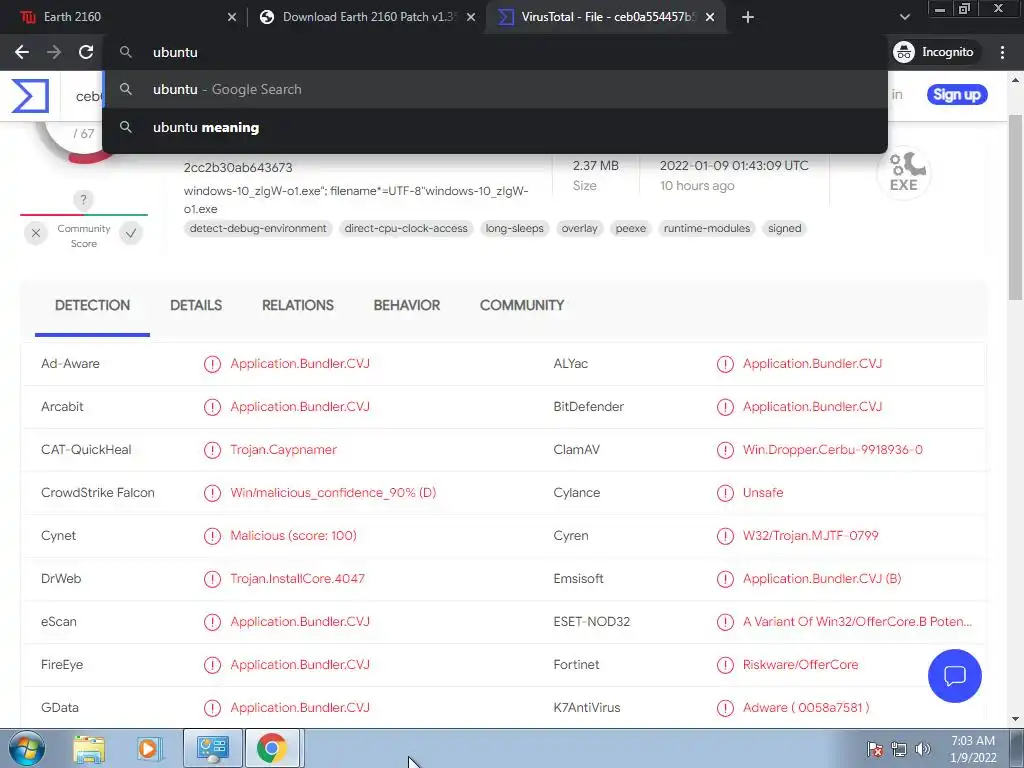
Task: Click the scrollbar down arrow
Action: (x=1016, y=720)
